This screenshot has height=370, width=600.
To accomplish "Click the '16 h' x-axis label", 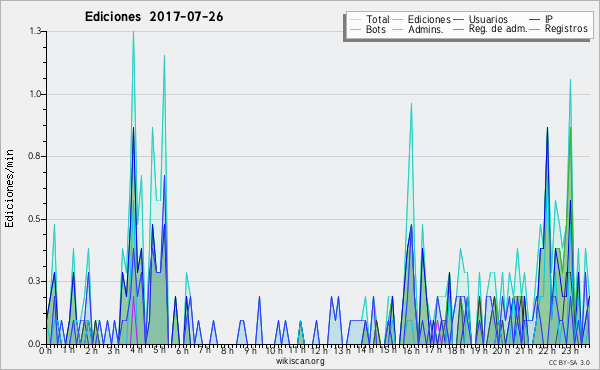I will (410, 350).
